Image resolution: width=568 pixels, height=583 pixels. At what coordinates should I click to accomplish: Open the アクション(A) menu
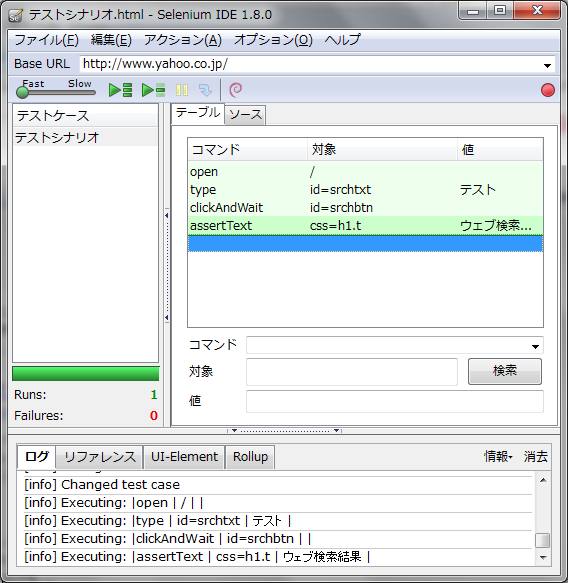[x=183, y=40]
